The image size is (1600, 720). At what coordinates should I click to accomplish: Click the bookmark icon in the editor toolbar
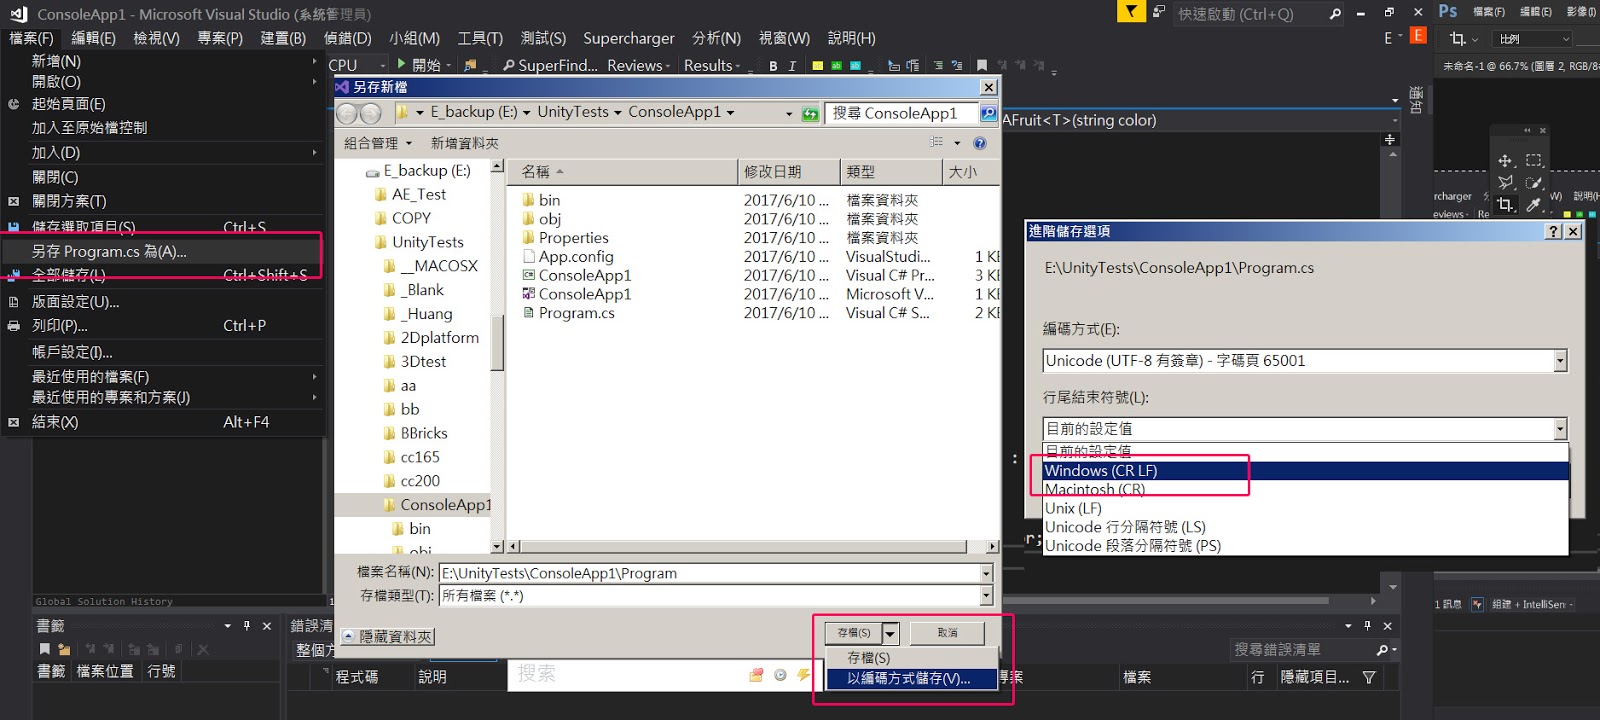coord(982,66)
